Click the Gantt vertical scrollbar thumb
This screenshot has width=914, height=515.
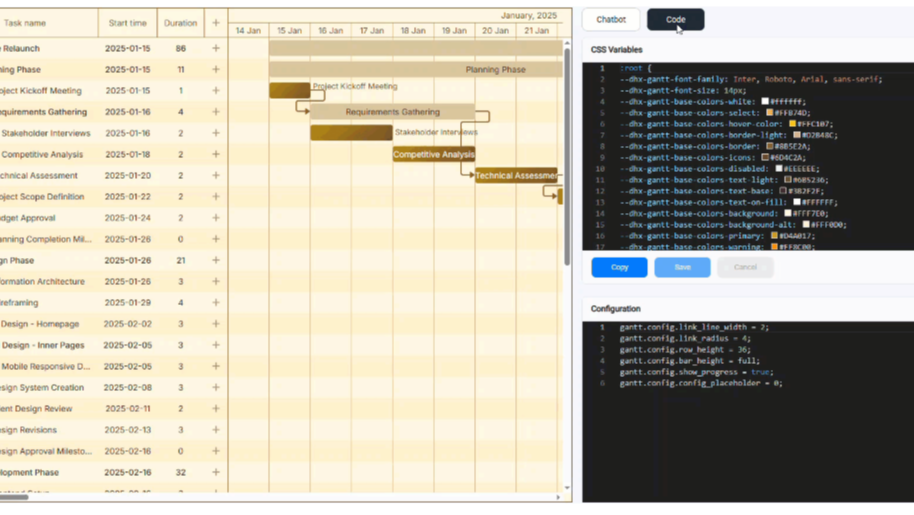click(567, 157)
